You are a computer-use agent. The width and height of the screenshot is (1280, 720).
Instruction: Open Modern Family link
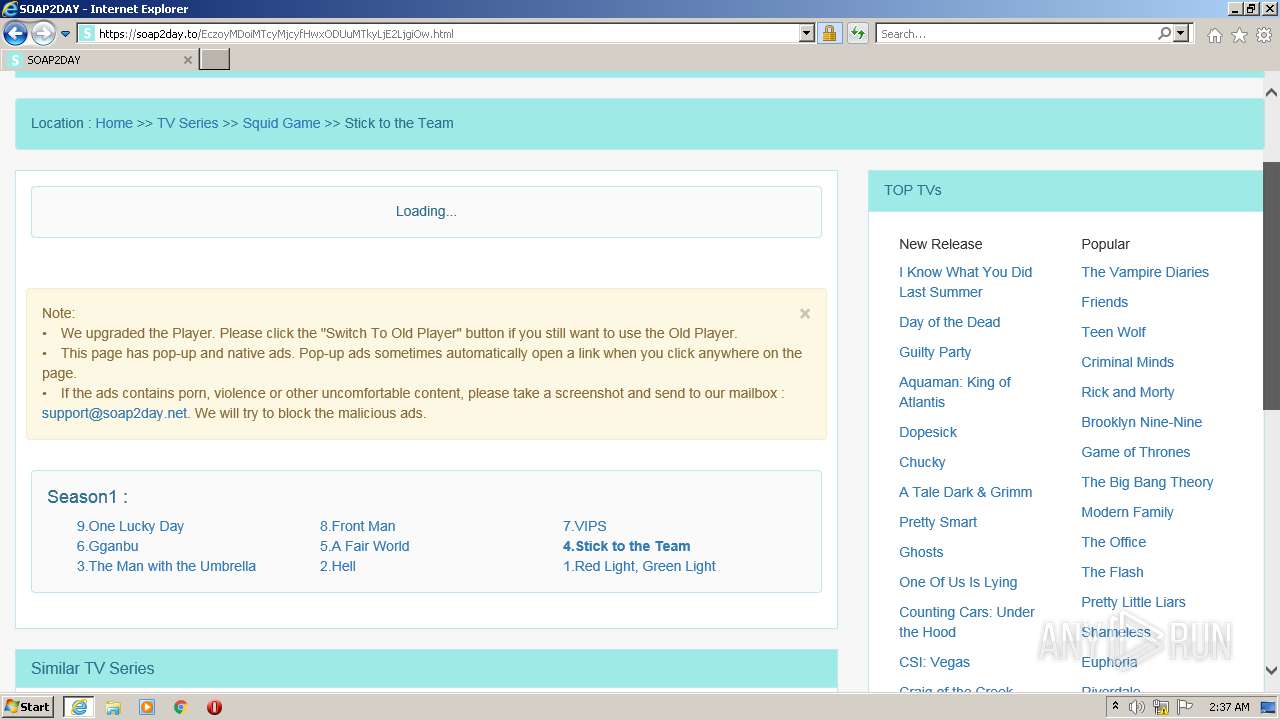(x=1127, y=512)
